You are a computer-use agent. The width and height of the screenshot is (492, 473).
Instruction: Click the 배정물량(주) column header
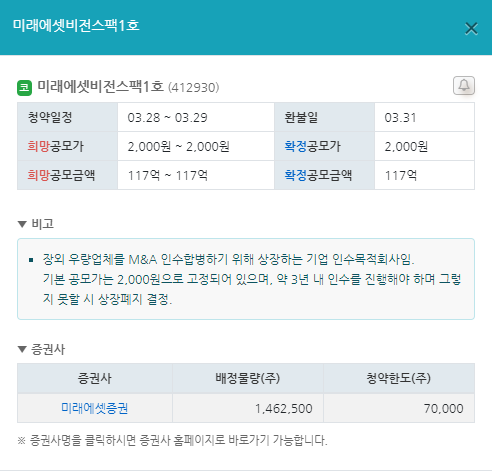pyautogui.click(x=248, y=378)
